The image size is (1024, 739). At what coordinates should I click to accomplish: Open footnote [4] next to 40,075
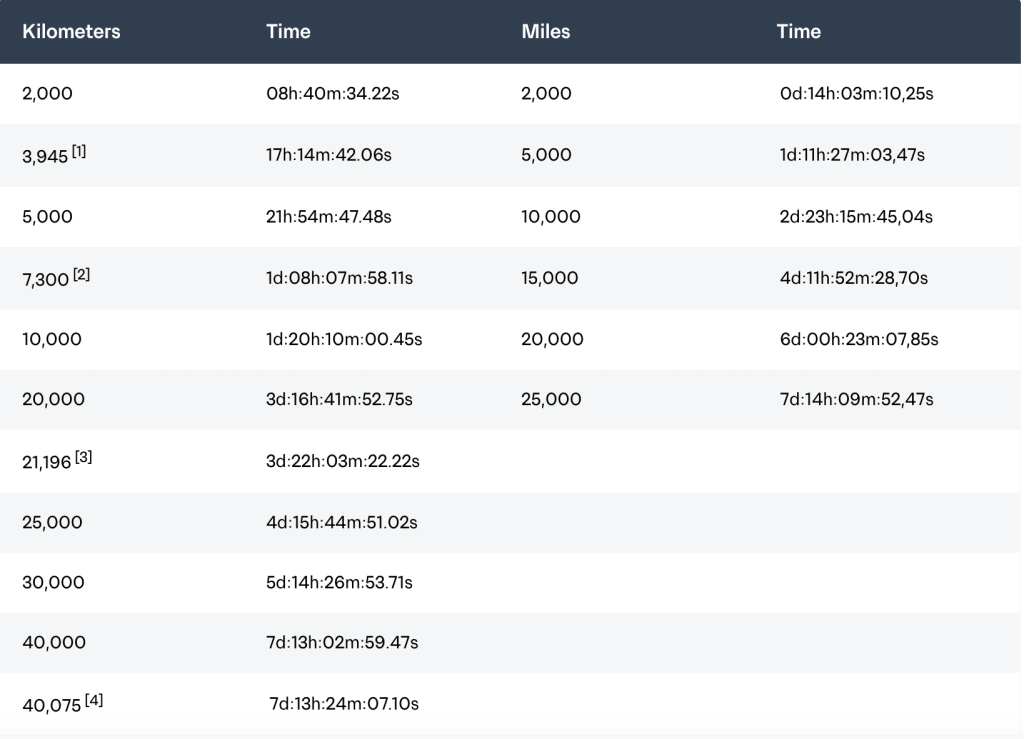93,700
